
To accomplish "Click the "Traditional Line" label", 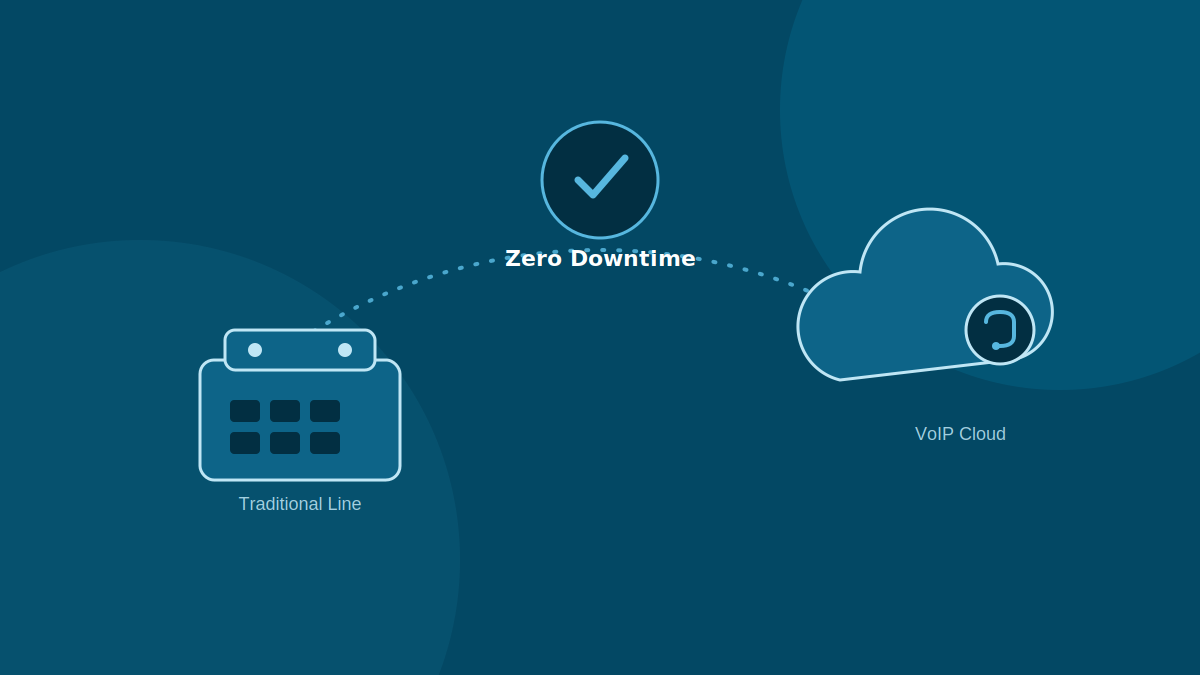I will click(300, 504).
